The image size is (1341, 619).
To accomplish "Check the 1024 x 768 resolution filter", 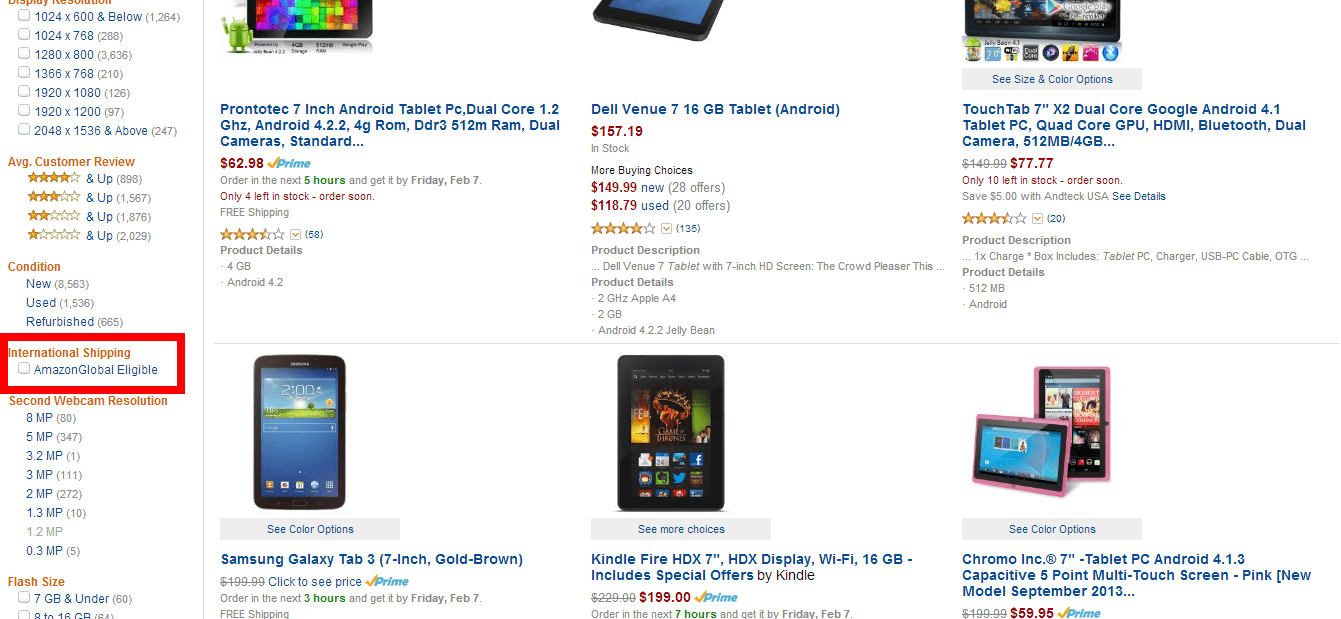I will 22,35.
